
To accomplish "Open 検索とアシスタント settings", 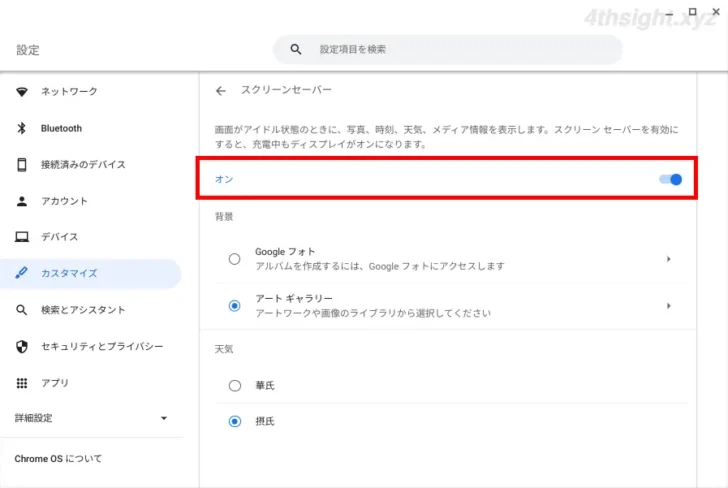I will click(91, 310).
